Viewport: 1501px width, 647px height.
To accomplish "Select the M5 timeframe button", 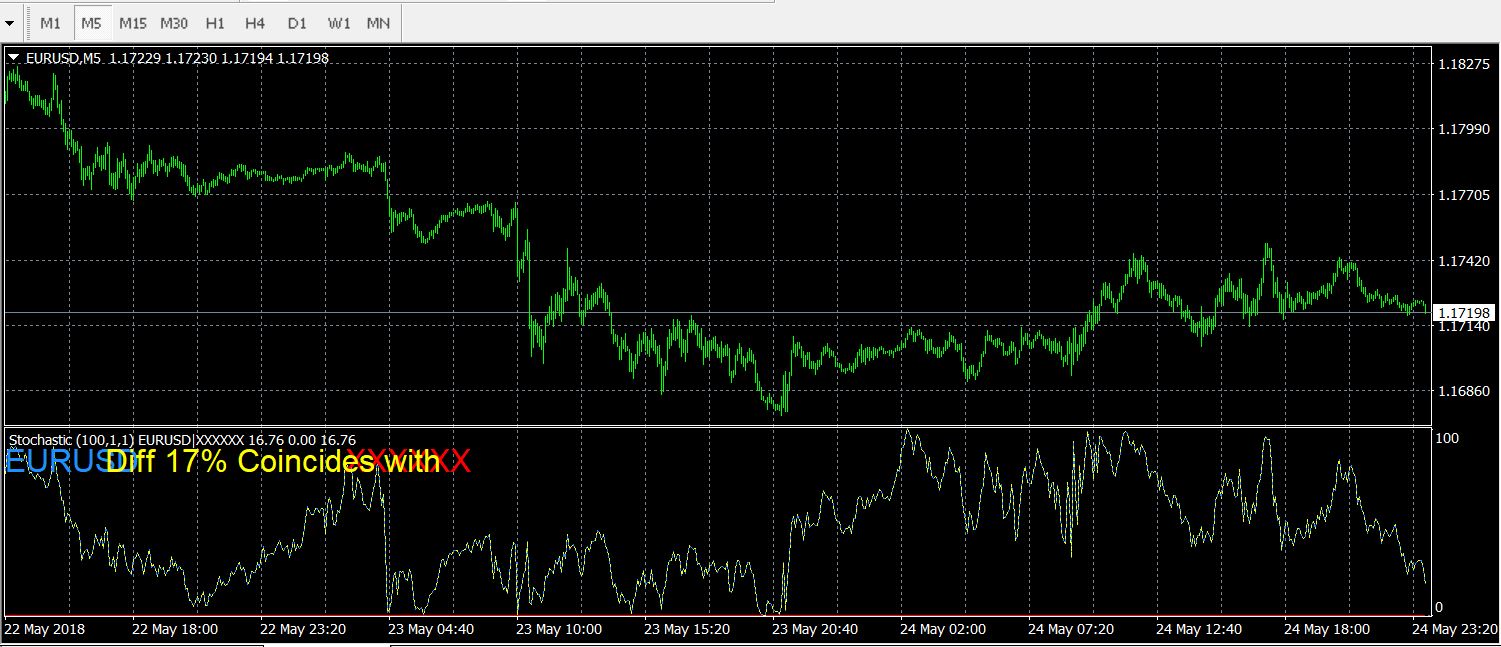I will click(x=91, y=22).
